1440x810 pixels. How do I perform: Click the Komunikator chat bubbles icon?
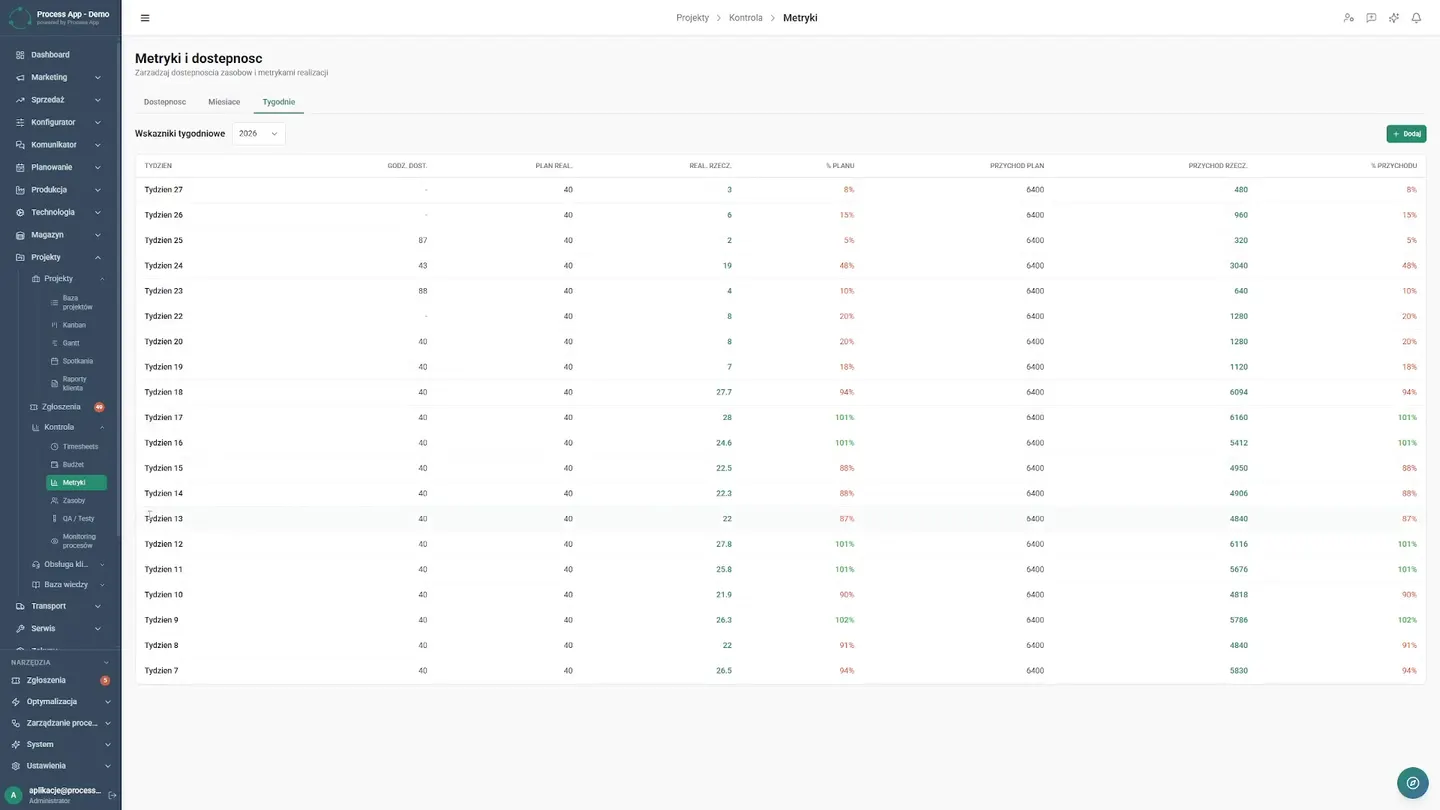[x=20, y=145]
